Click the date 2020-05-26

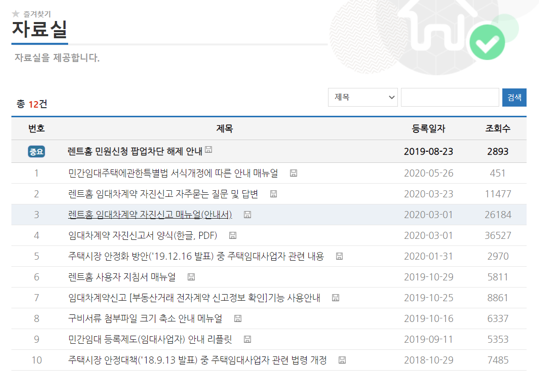click(x=428, y=173)
